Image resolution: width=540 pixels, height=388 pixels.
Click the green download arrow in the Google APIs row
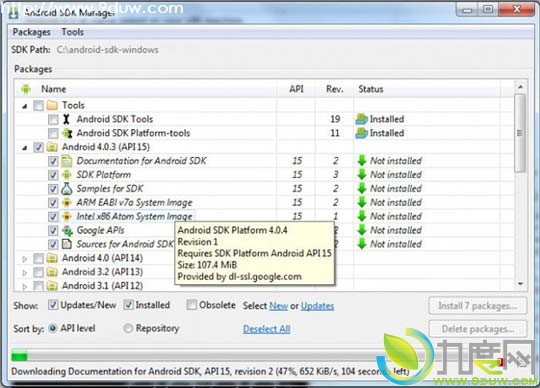click(x=362, y=230)
